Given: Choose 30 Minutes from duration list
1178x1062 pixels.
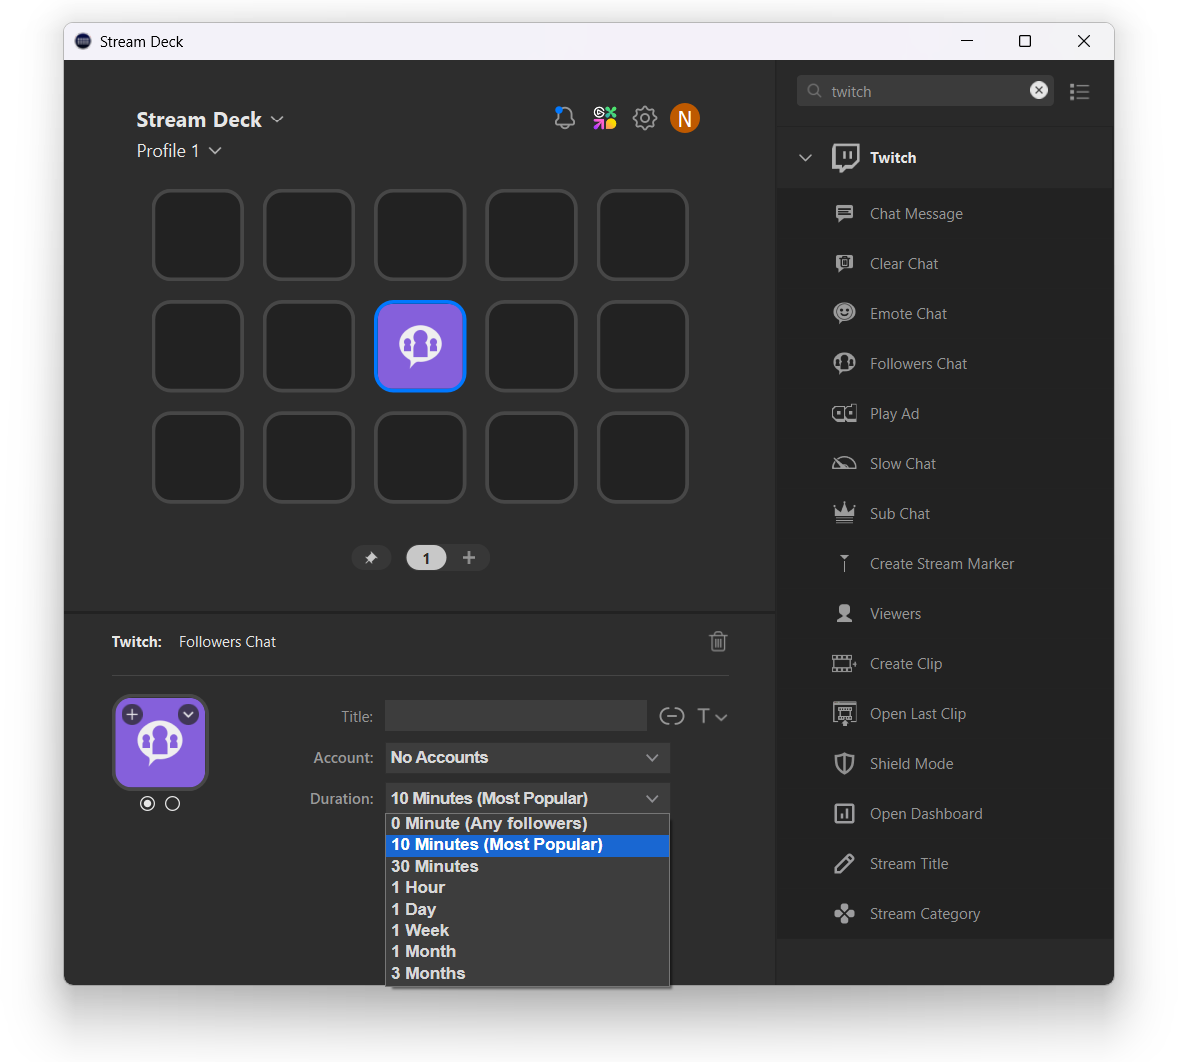Looking at the screenshot, I should pyautogui.click(x=435, y=866).
